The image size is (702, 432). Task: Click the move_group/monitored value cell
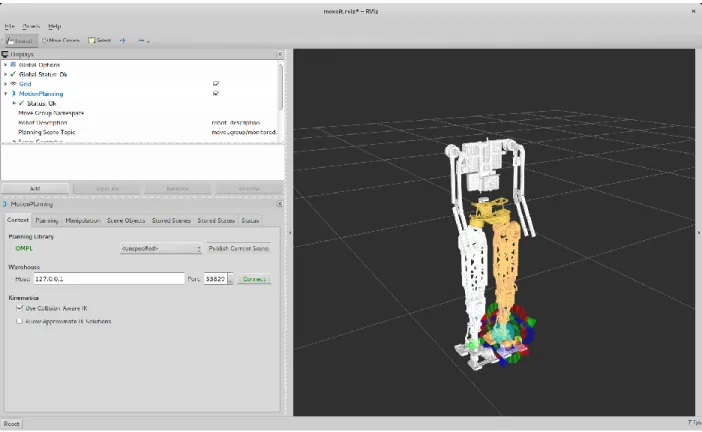(x=243, y=132)
